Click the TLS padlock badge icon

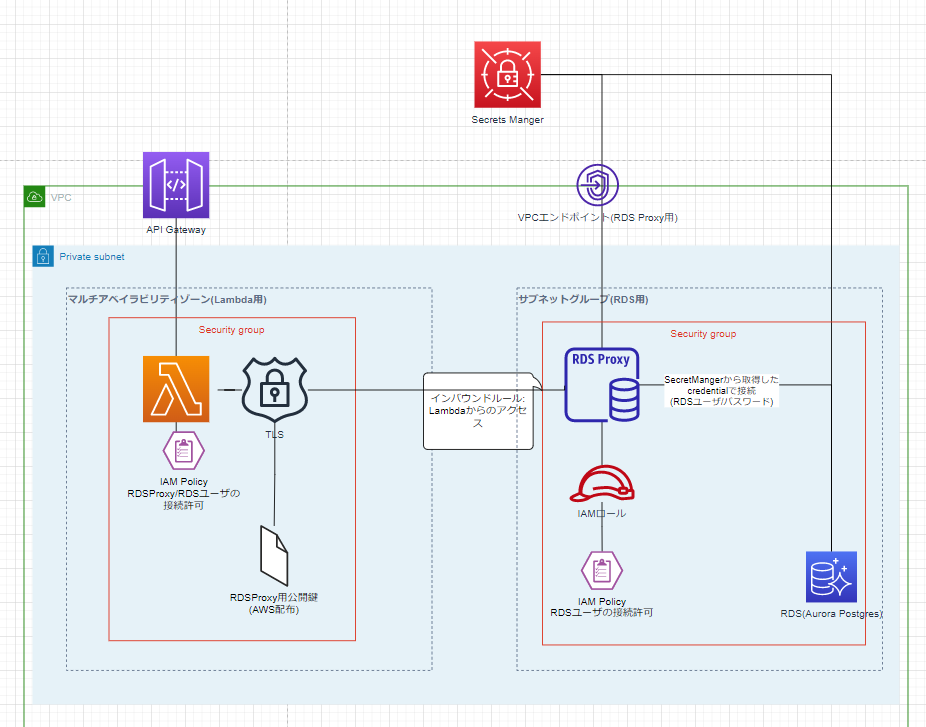point(275,390)
